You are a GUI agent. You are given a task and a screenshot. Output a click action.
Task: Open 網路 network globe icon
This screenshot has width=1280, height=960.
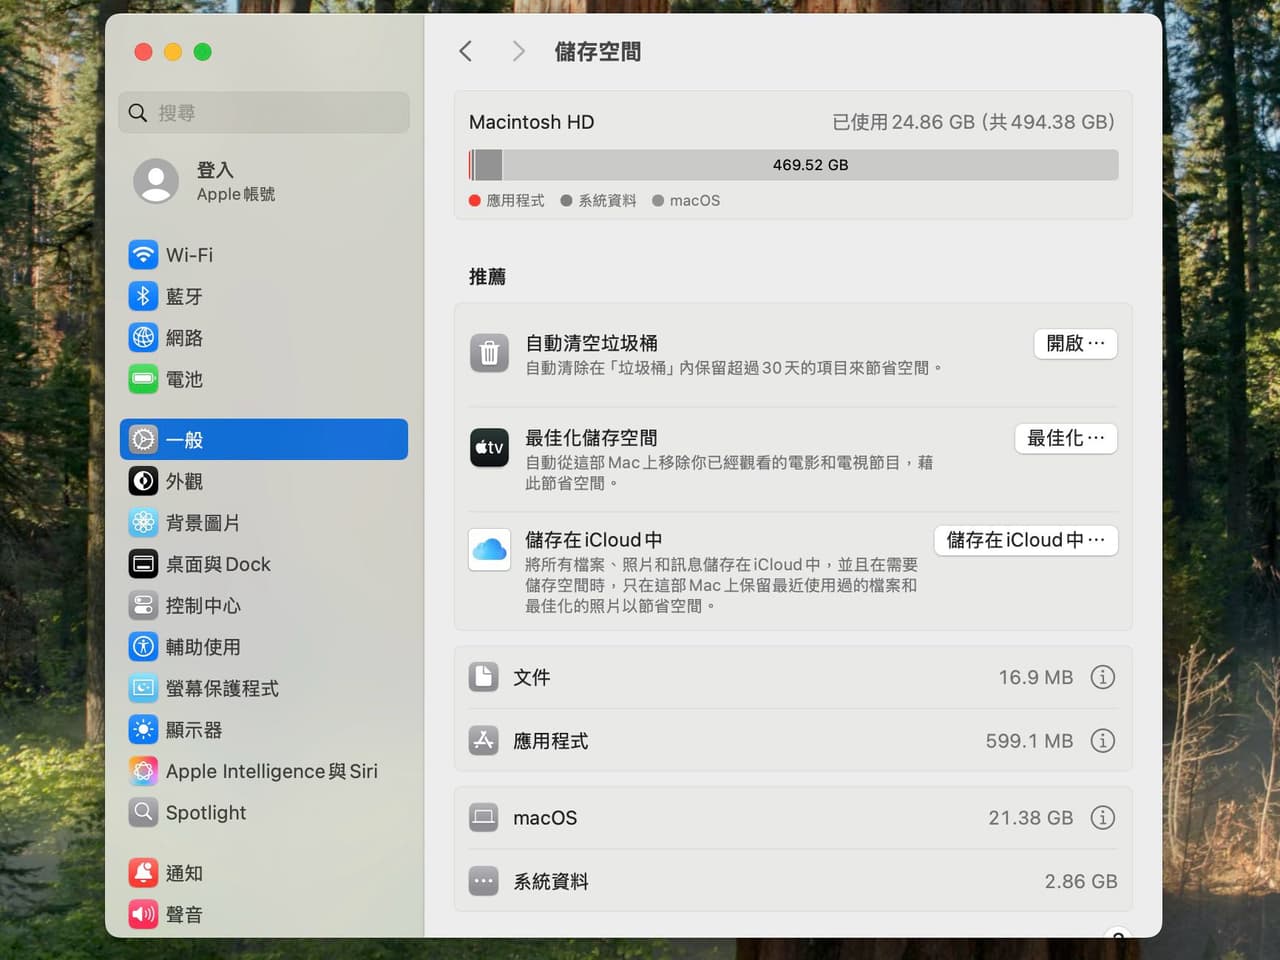click(144, 338)
